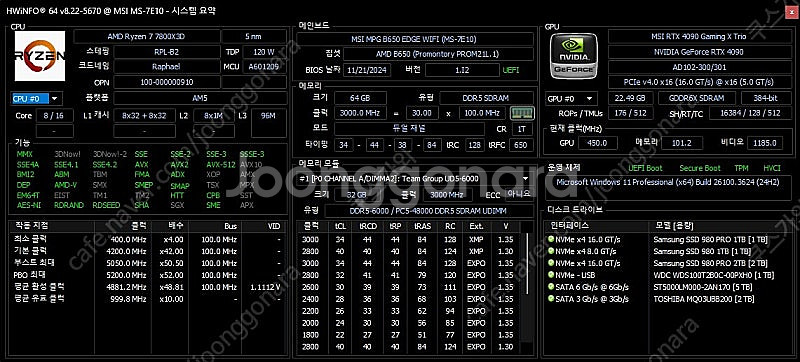The width and height of the screenshot is (800, 362).
Task: Click the 5 nm process field
Action: click(x=255, y=37)
